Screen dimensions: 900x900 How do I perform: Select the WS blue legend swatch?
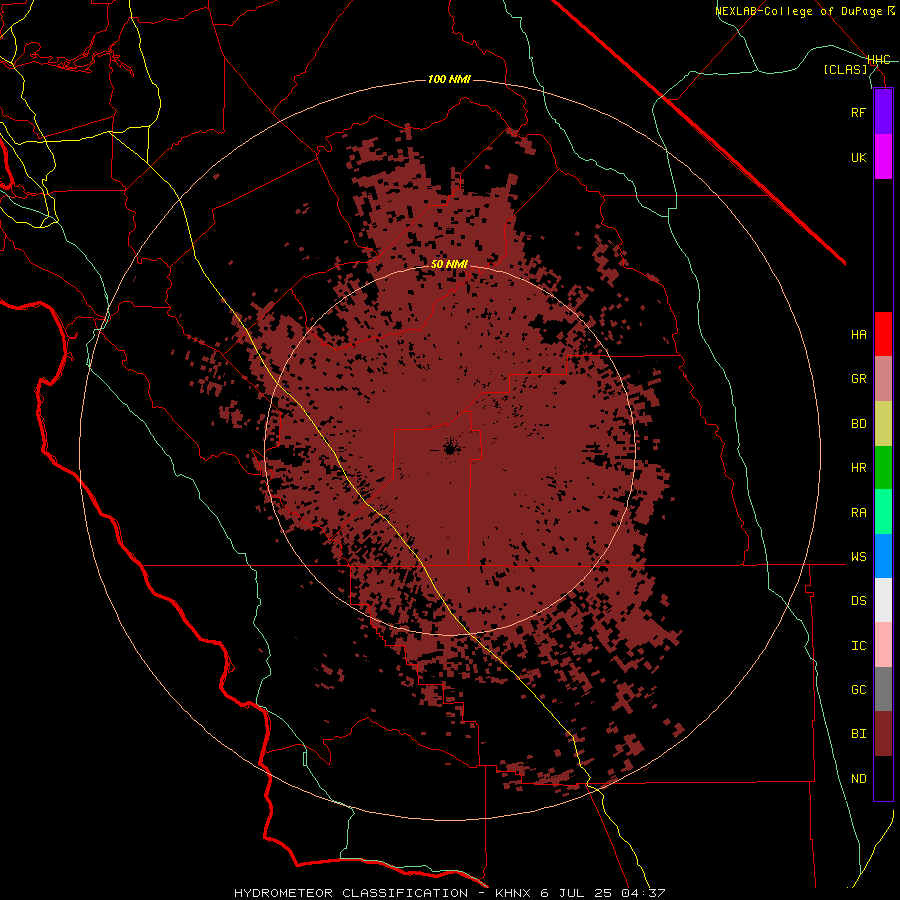(x=883, y=556)
